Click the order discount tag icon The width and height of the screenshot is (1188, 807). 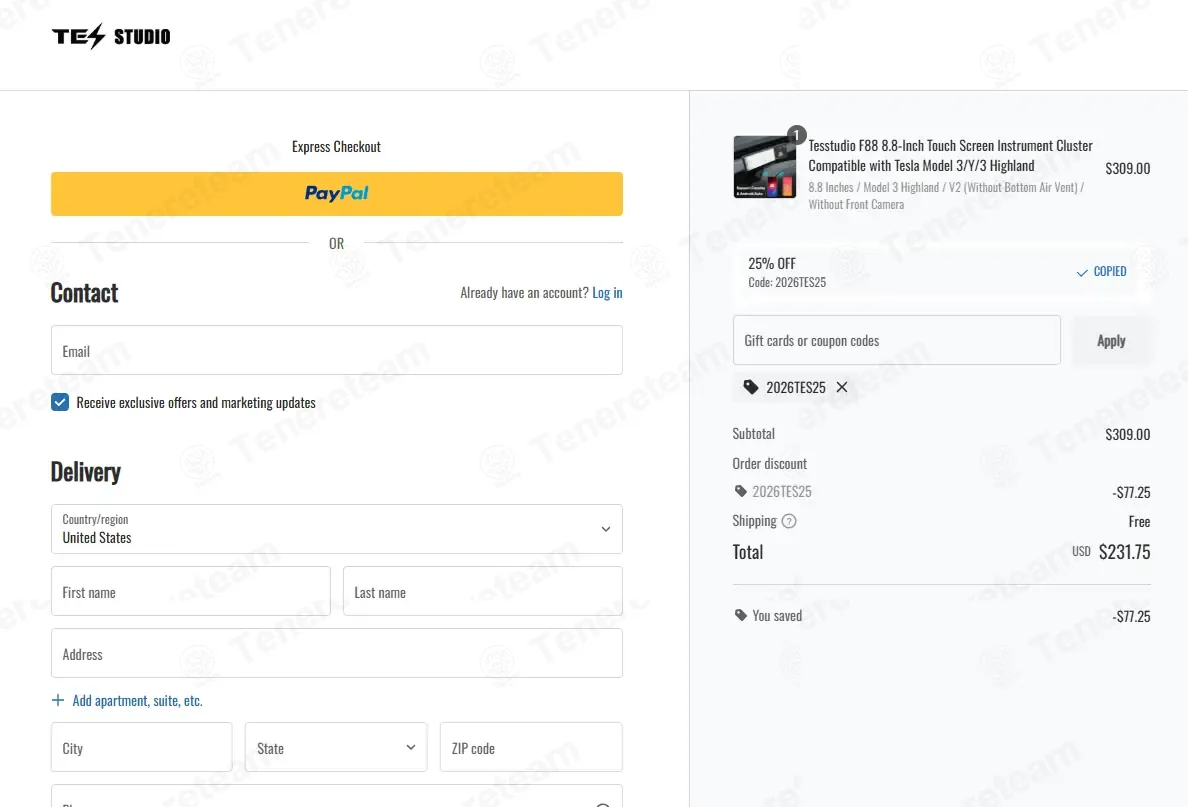[x=740, y=491]
